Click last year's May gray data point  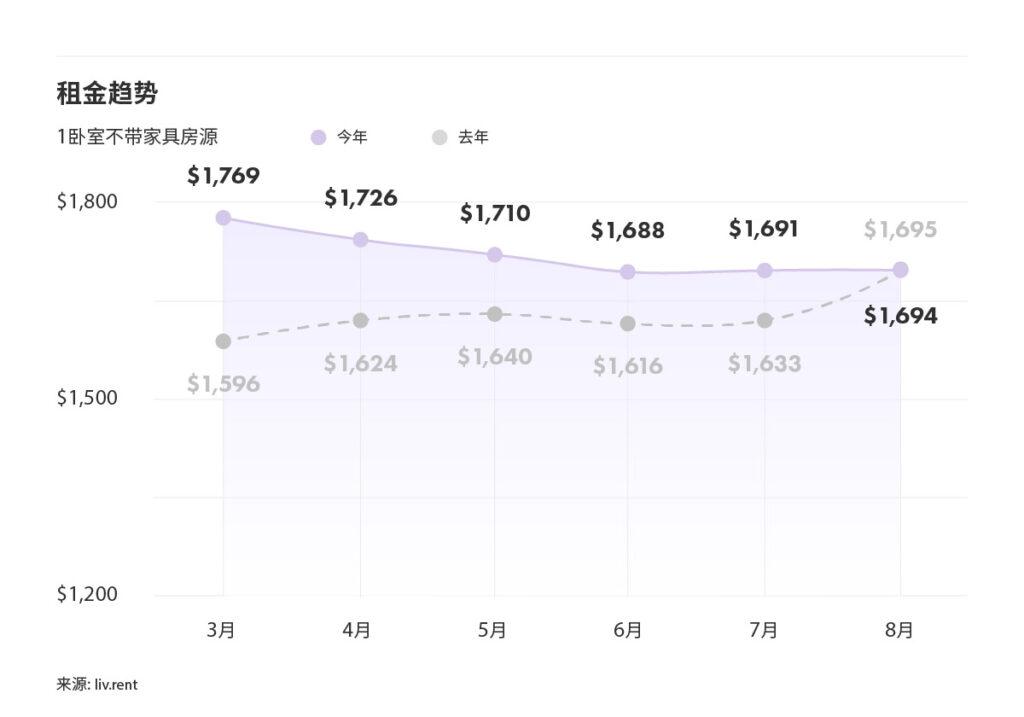pos(494,314)
